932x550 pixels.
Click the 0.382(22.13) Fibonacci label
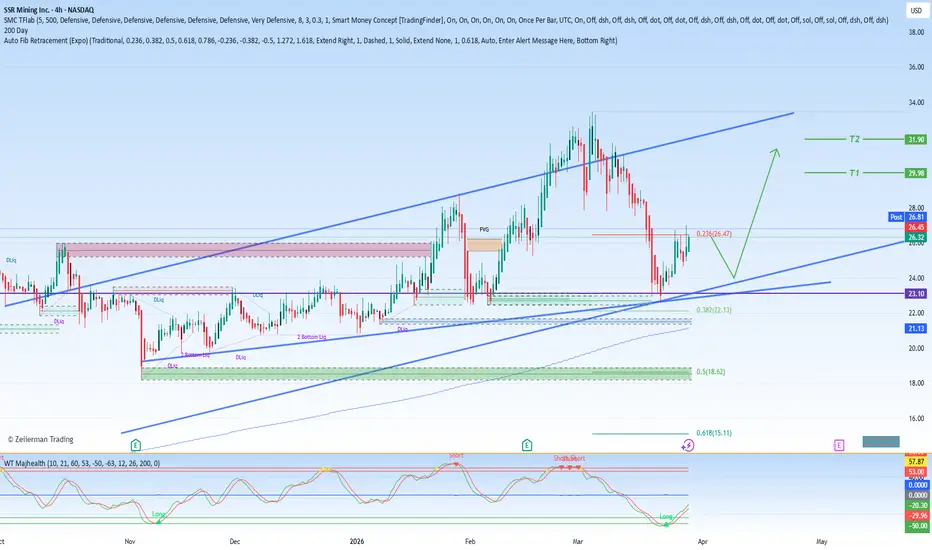[x=714, y=310]
